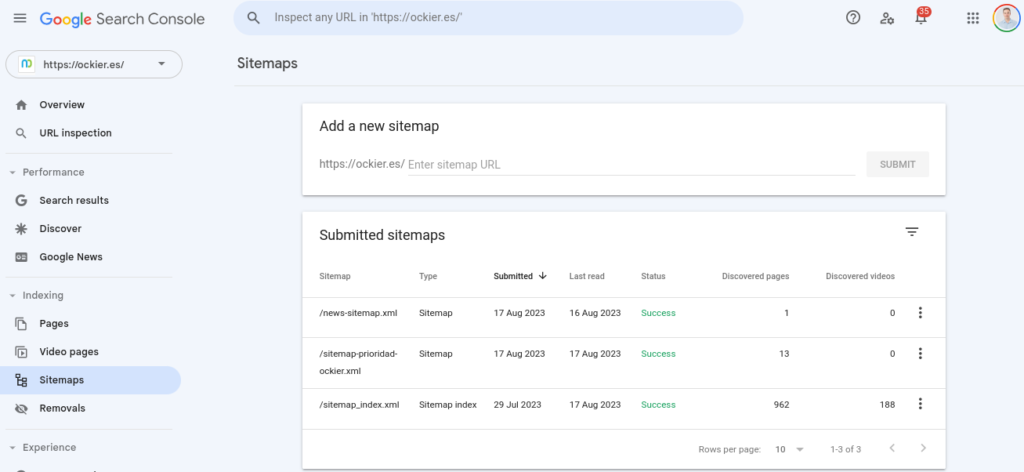Open more options for /news-sitemap.xml
1024x472 pixels.
[x=920, y=313]
